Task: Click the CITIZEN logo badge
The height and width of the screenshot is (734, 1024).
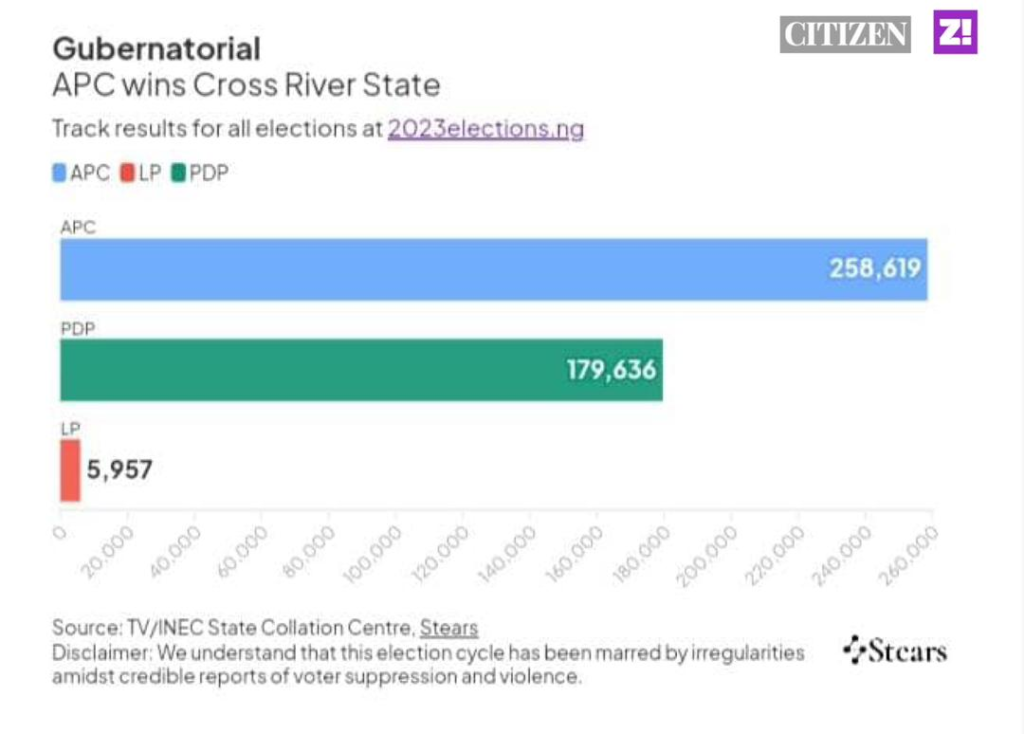Action: click(845, 34)
